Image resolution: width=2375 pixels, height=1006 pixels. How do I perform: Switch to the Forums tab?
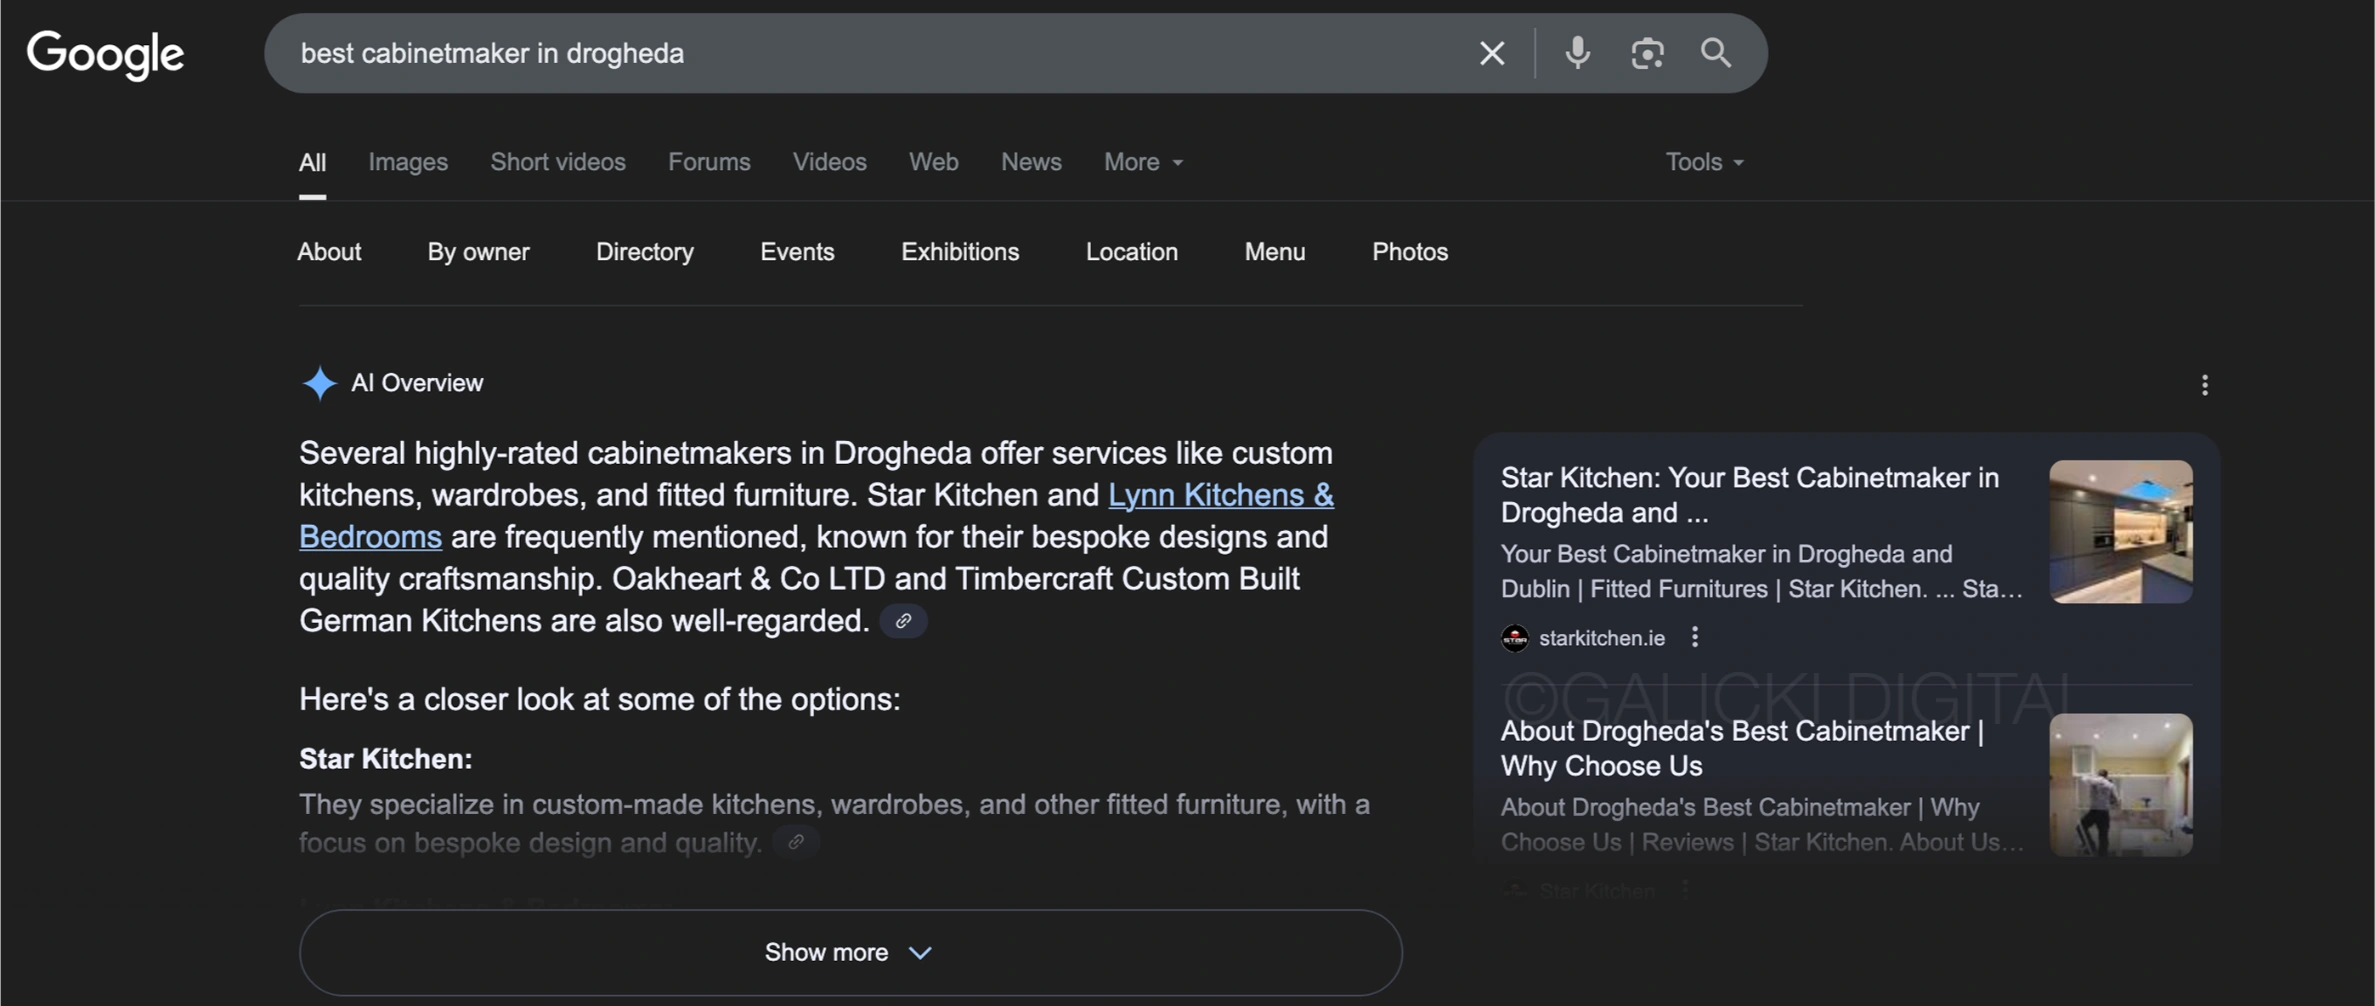tap(709, 162)
